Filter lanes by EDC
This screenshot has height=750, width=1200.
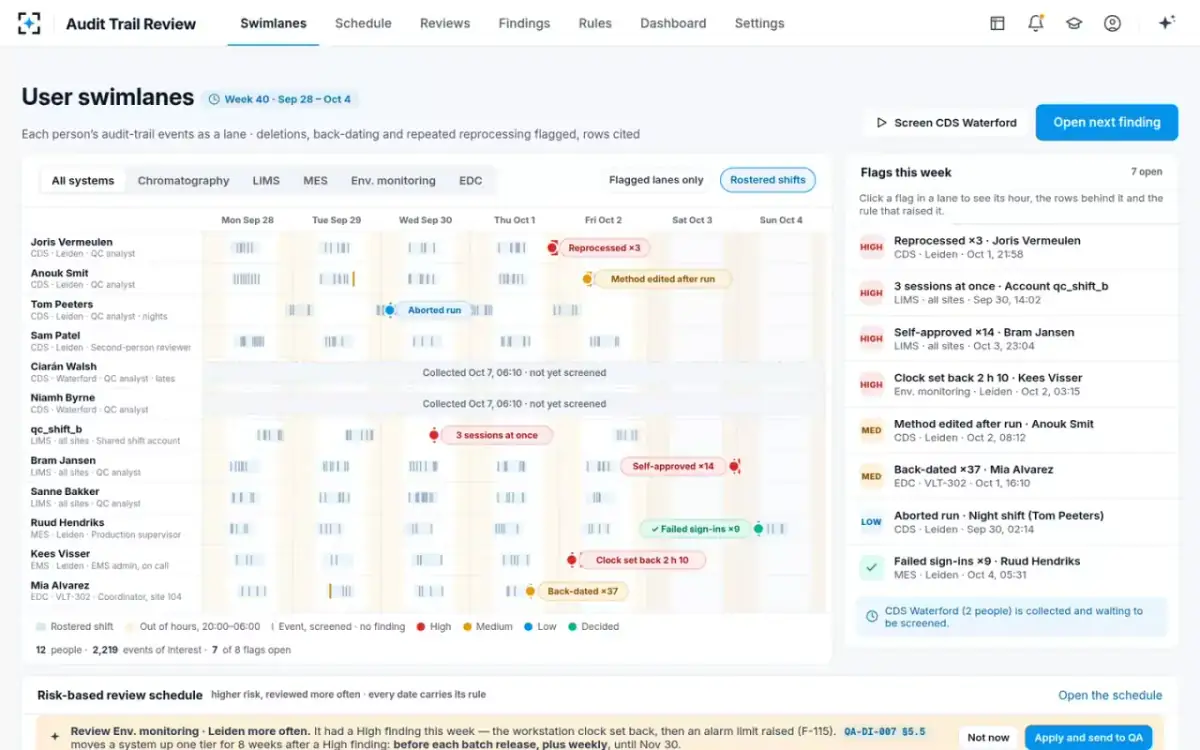click(x=470, y=181)
